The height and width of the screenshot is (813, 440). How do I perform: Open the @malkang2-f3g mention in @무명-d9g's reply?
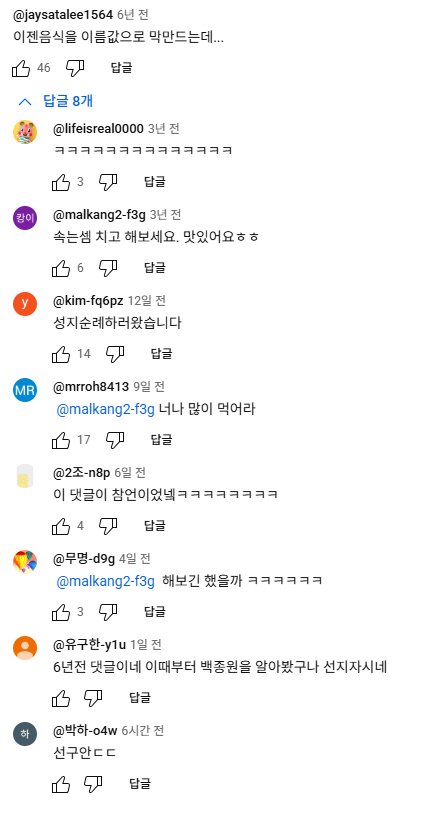tap(105, 581)
